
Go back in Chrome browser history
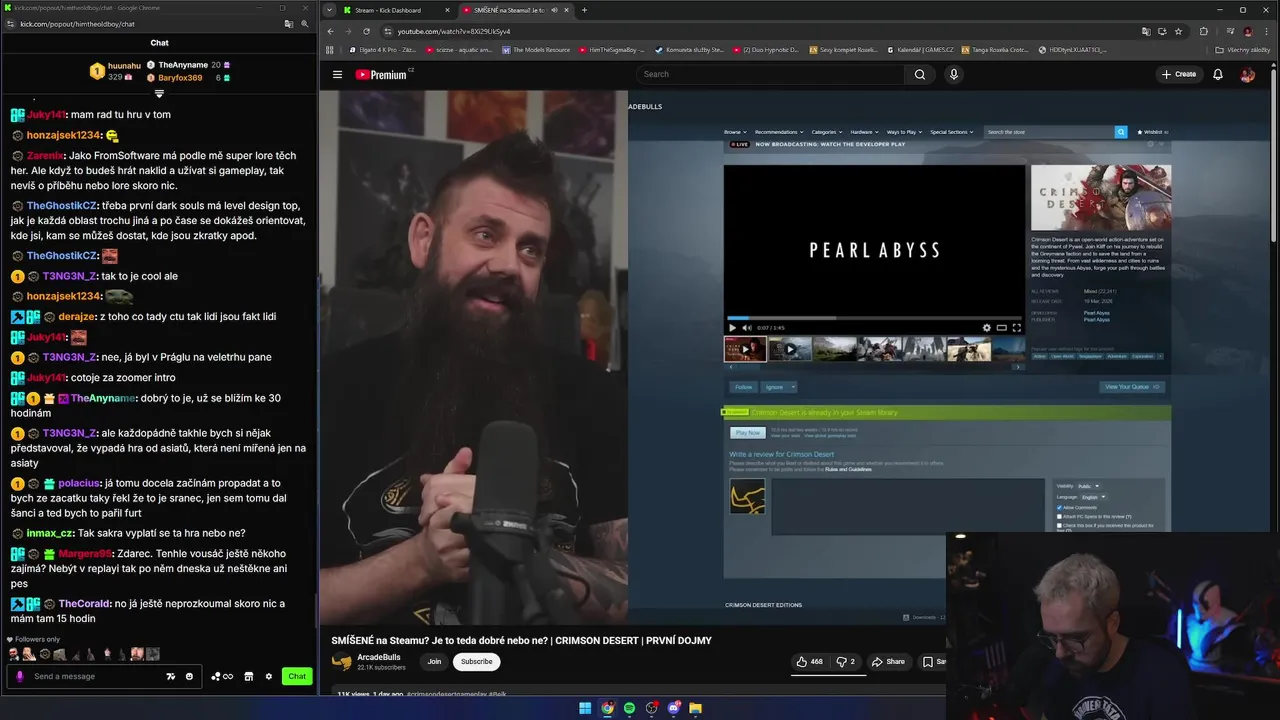tap(330, 31)
